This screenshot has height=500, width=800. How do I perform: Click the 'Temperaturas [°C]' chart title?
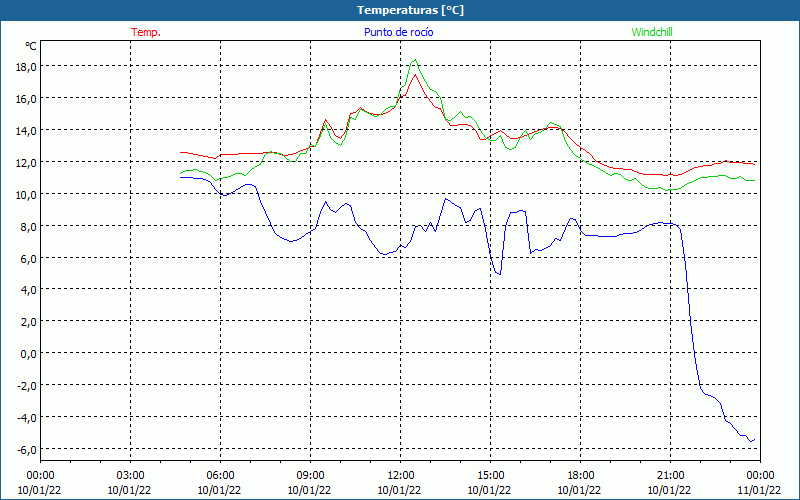click(x=410, y=10)
